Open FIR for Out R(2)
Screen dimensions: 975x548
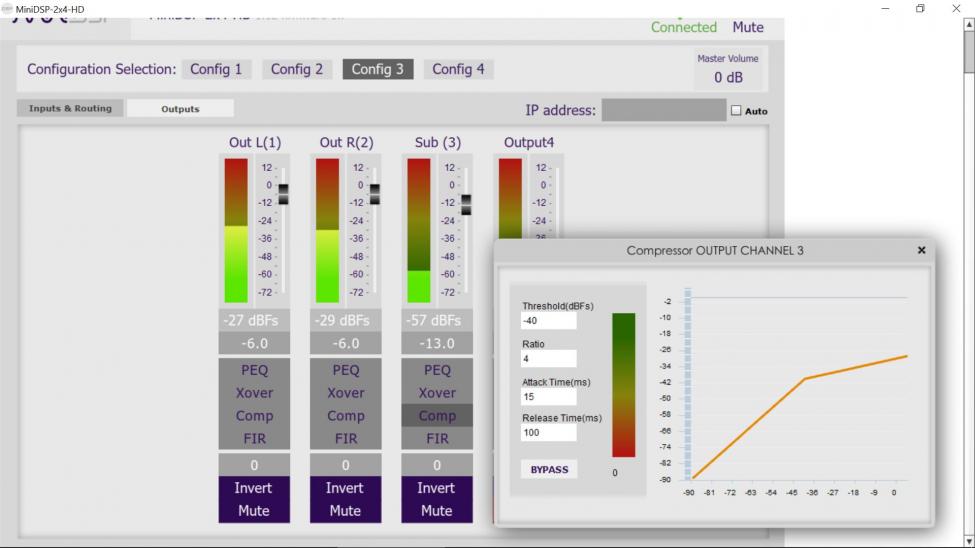pos(346,439)
